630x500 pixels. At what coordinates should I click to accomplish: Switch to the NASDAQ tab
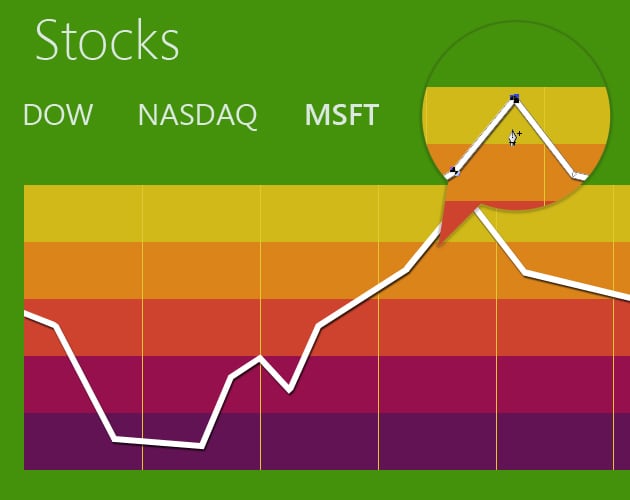197,115
